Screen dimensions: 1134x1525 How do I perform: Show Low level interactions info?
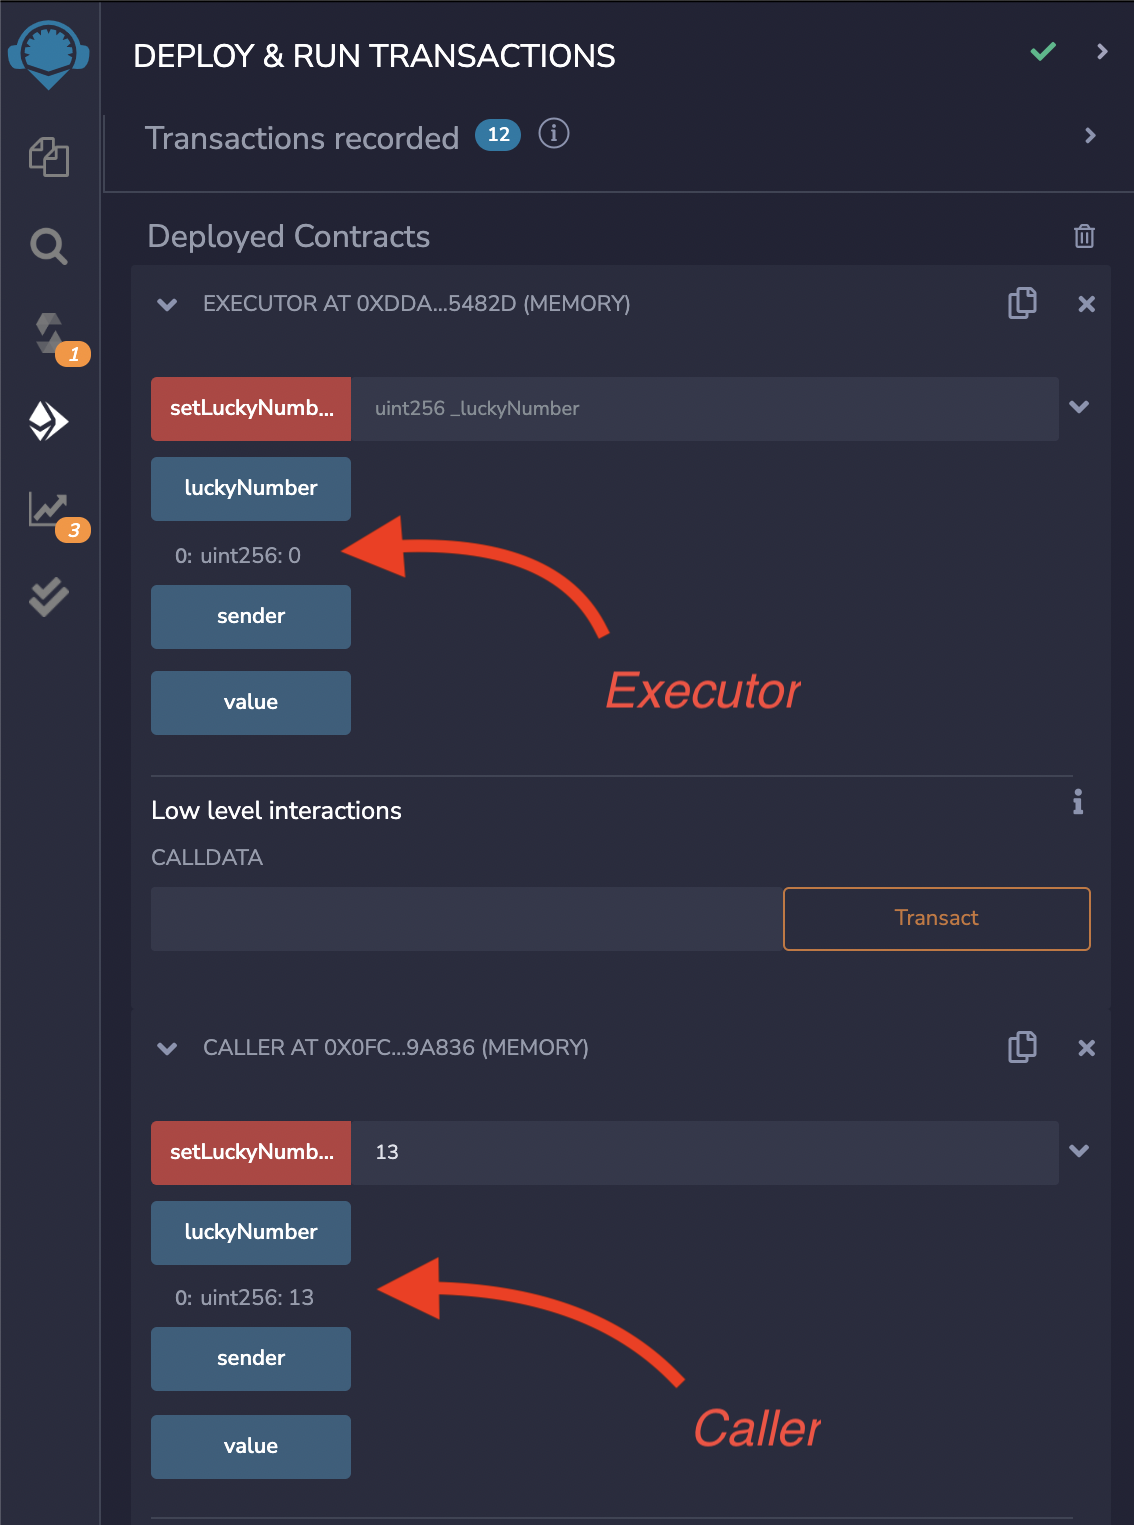[1078, 802]
